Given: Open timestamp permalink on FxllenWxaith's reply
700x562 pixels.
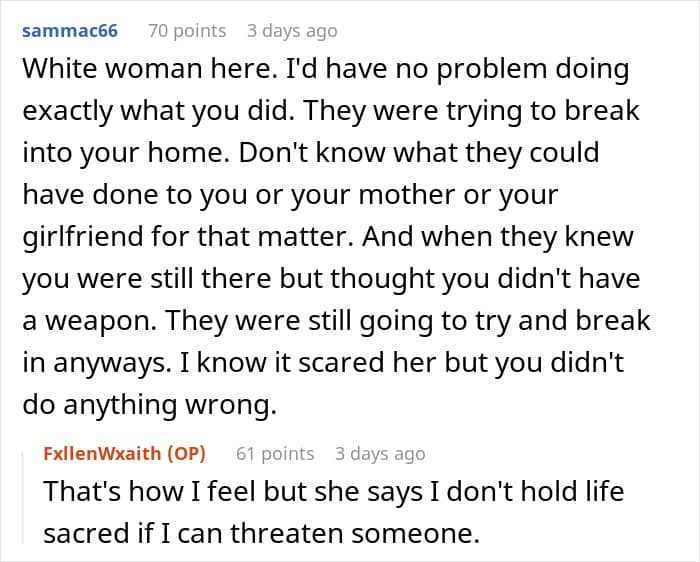Looking at the screenshot, I should 380,453.
